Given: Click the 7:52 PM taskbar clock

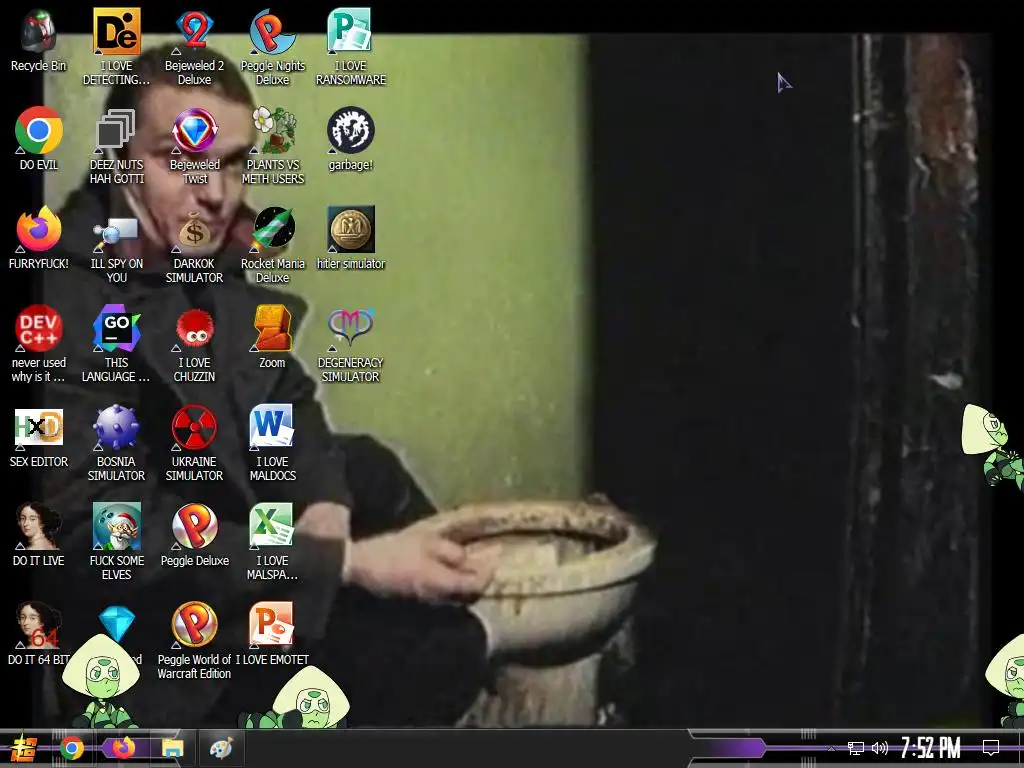Looking at the screenshot, I should [931, 748].
